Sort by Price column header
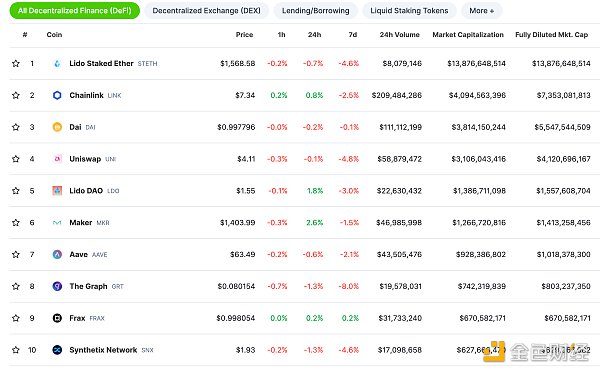The image size is (600, 373). click(244, 35)
